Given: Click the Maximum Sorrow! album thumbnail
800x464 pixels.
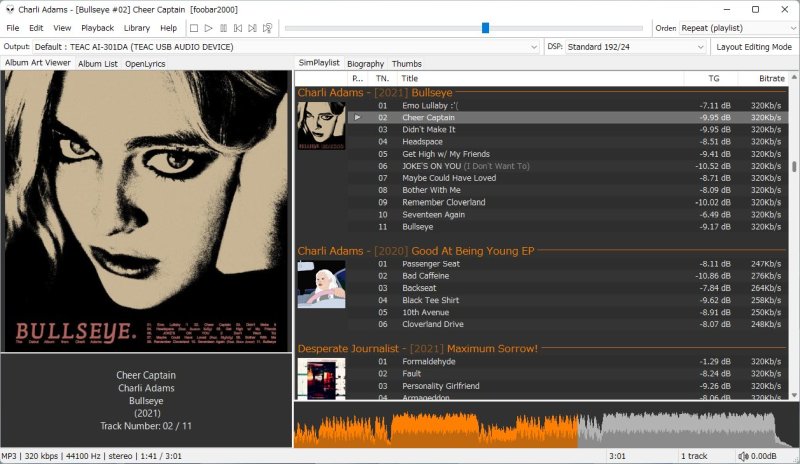Looking at the screenshot, I should tap(321, 379).
